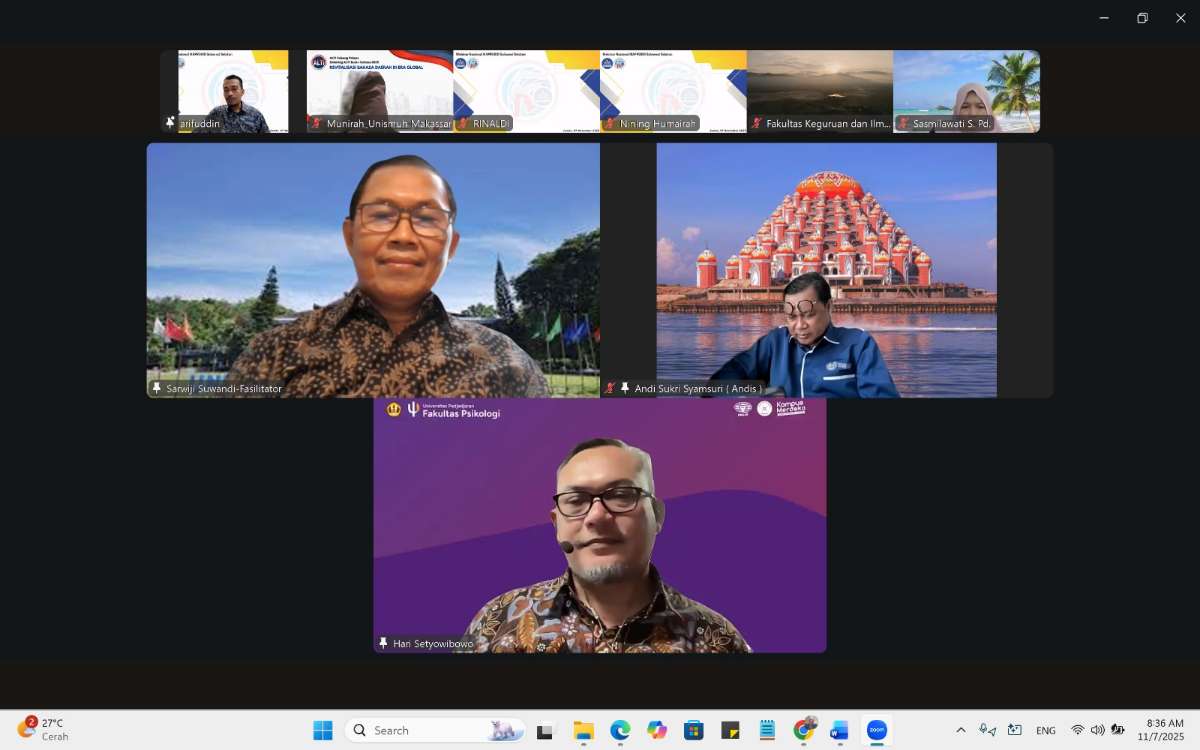Open the Windows Start menu
This screenshot has width=1200, height=750.
tap(323, 730)
